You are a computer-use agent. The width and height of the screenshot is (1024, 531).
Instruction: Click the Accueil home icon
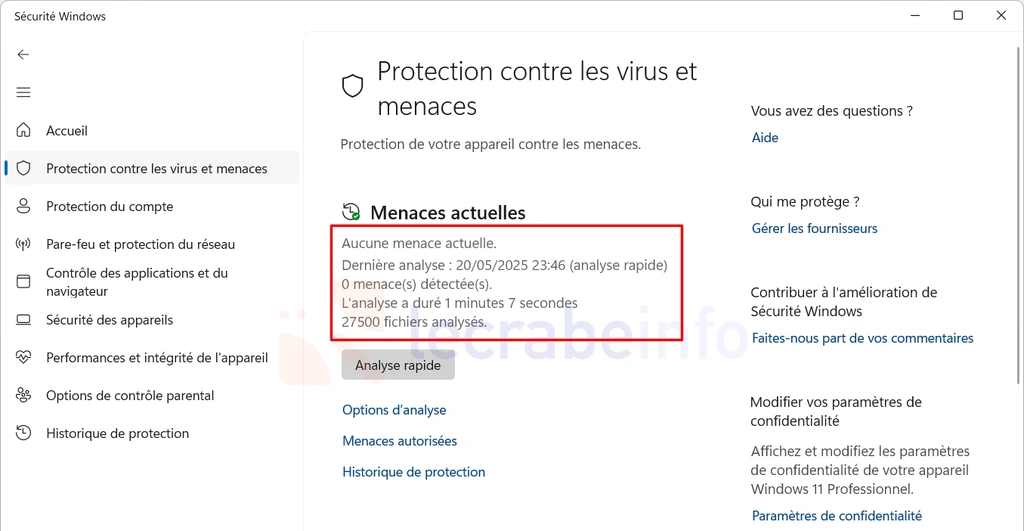coord(24,130)
